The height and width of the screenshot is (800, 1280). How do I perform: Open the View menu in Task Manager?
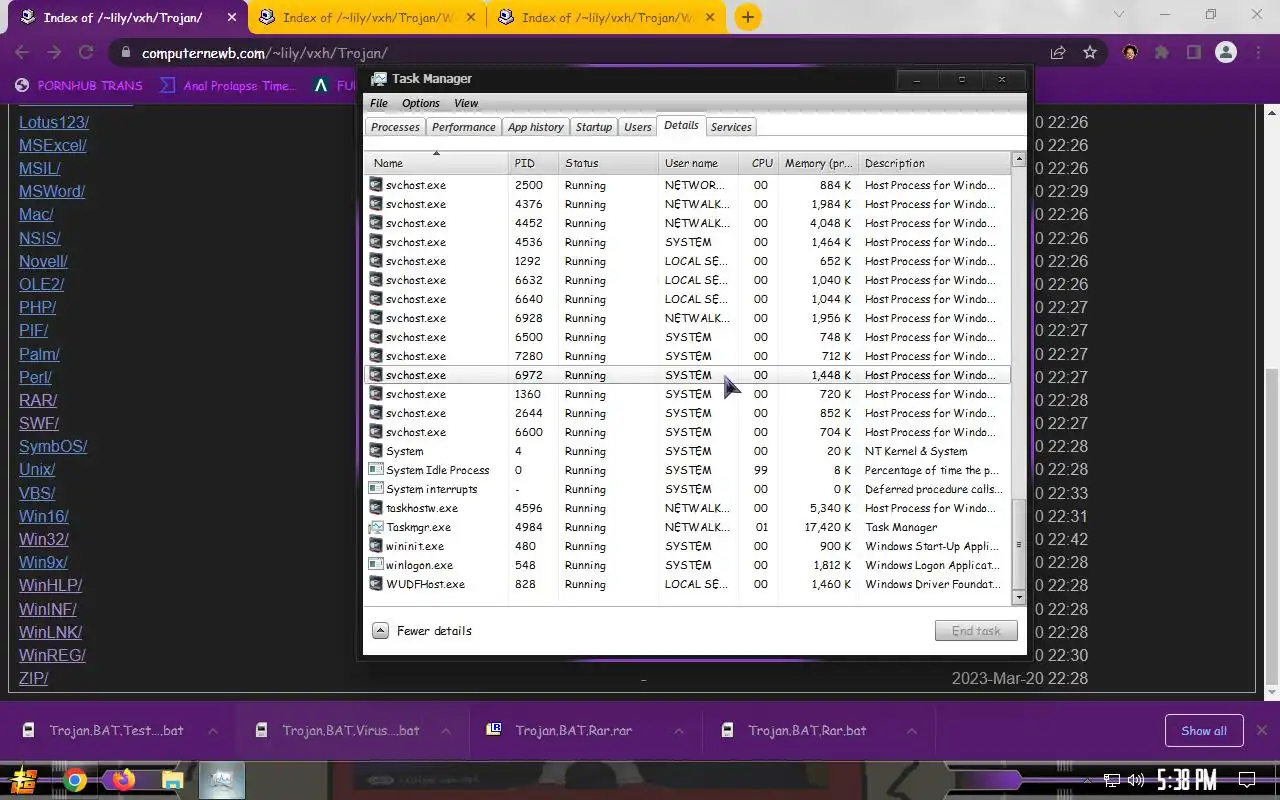[466, 103]
